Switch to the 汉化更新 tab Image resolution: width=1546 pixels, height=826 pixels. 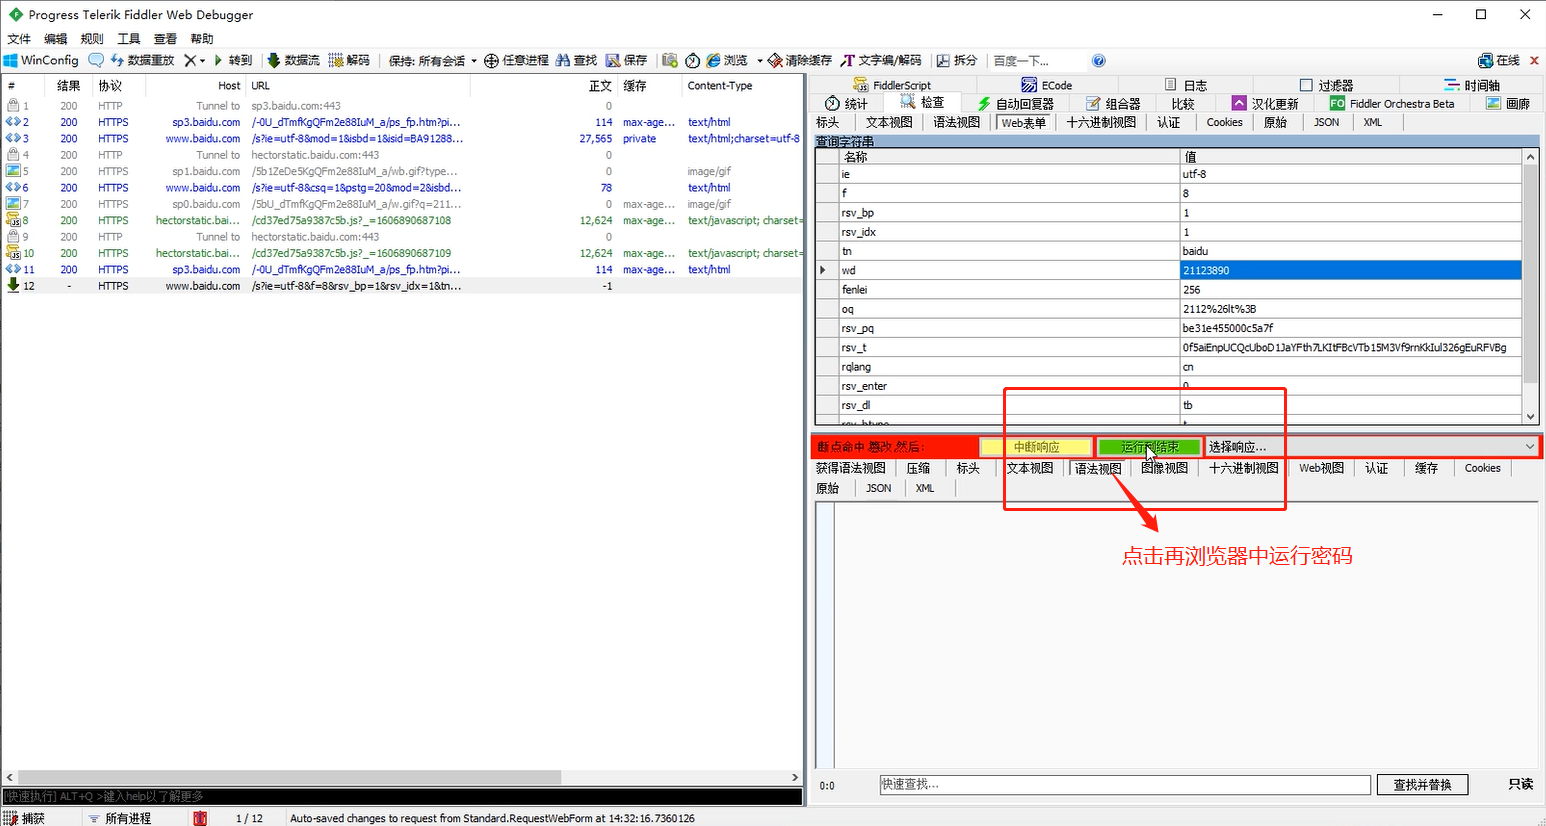[x=1265, y=103]
